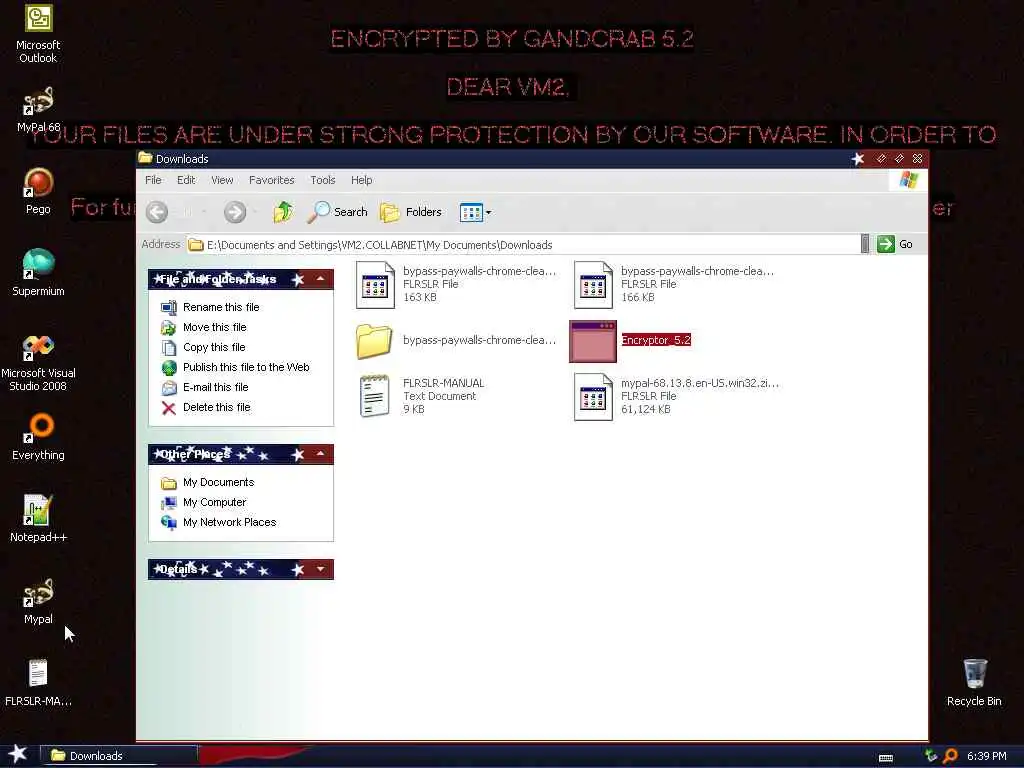Click the address path field

point(522,245)
